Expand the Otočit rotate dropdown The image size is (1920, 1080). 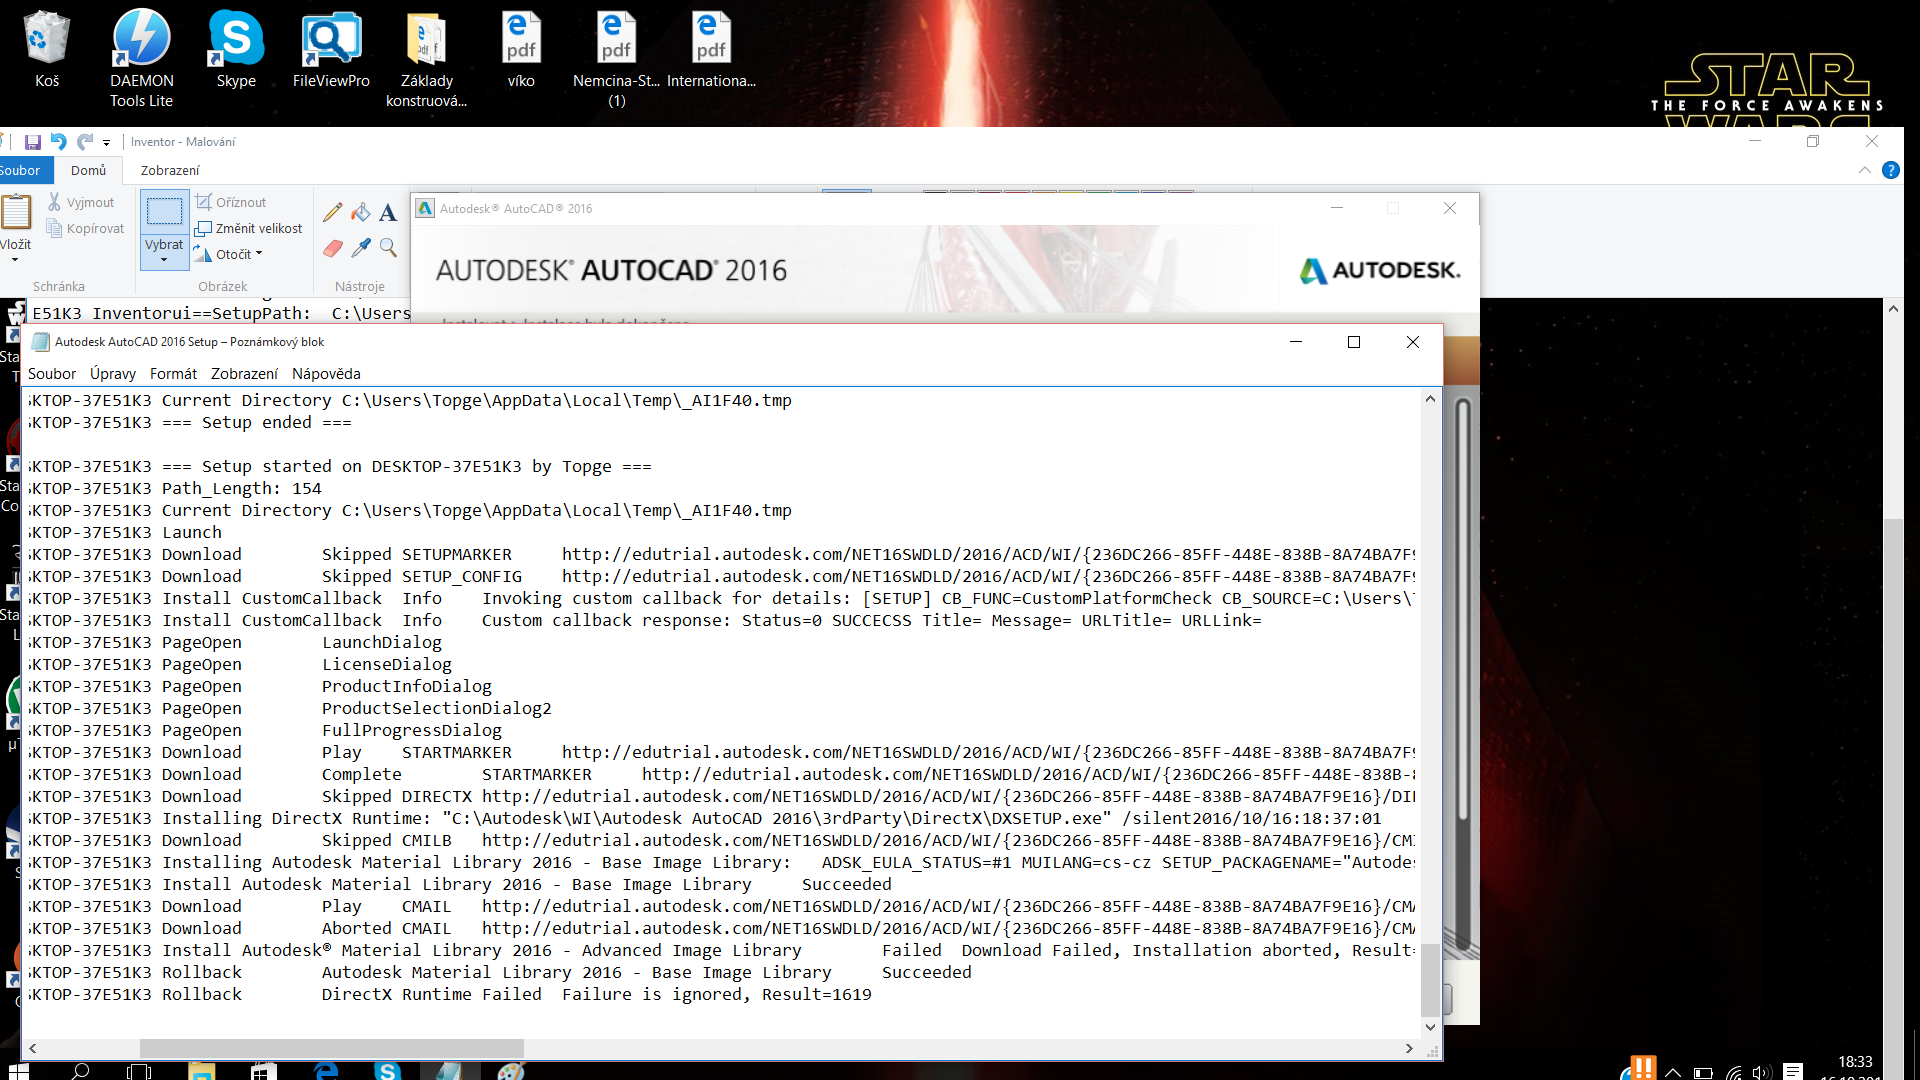point(259,254)
